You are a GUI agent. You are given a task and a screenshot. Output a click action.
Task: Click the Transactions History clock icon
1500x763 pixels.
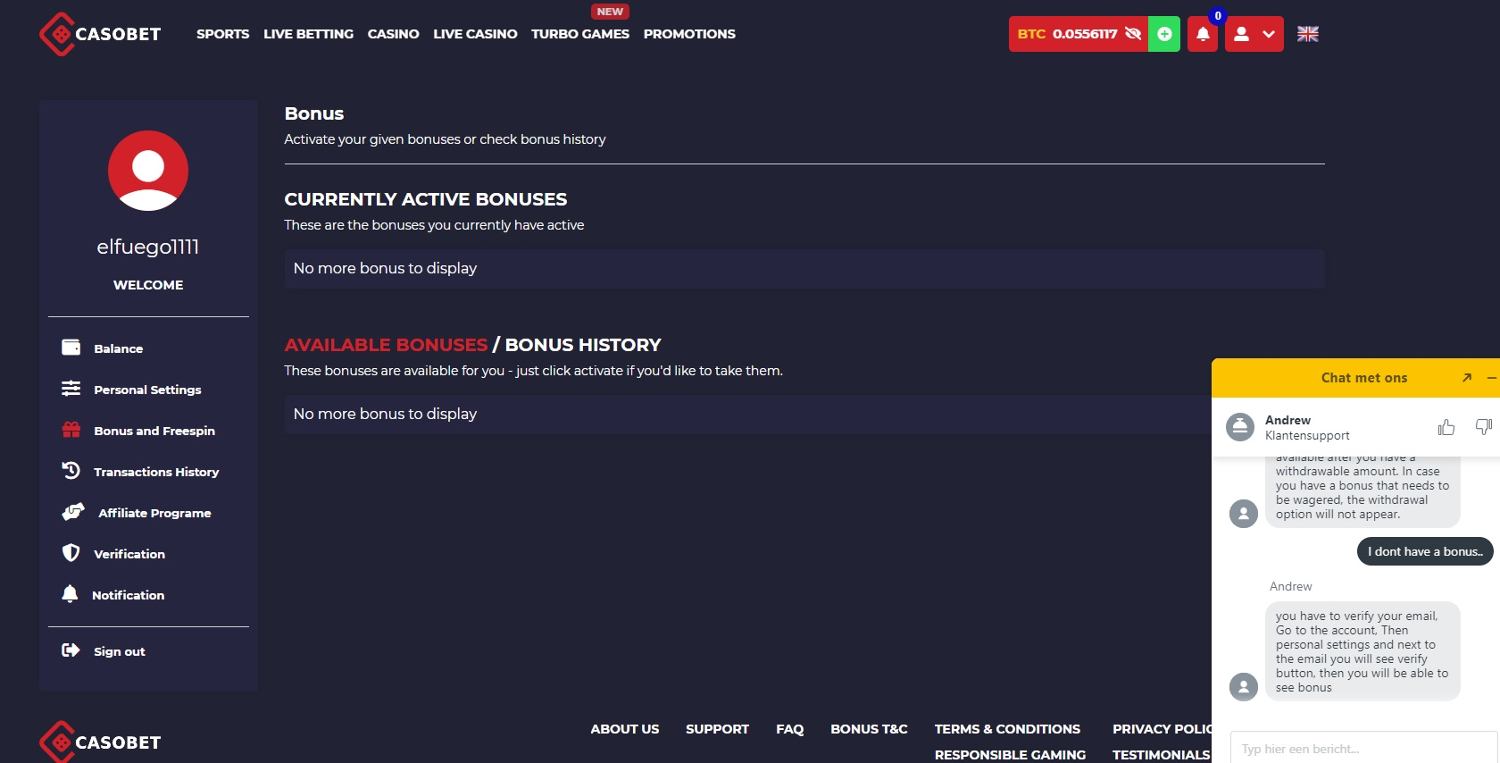point(71,471)
